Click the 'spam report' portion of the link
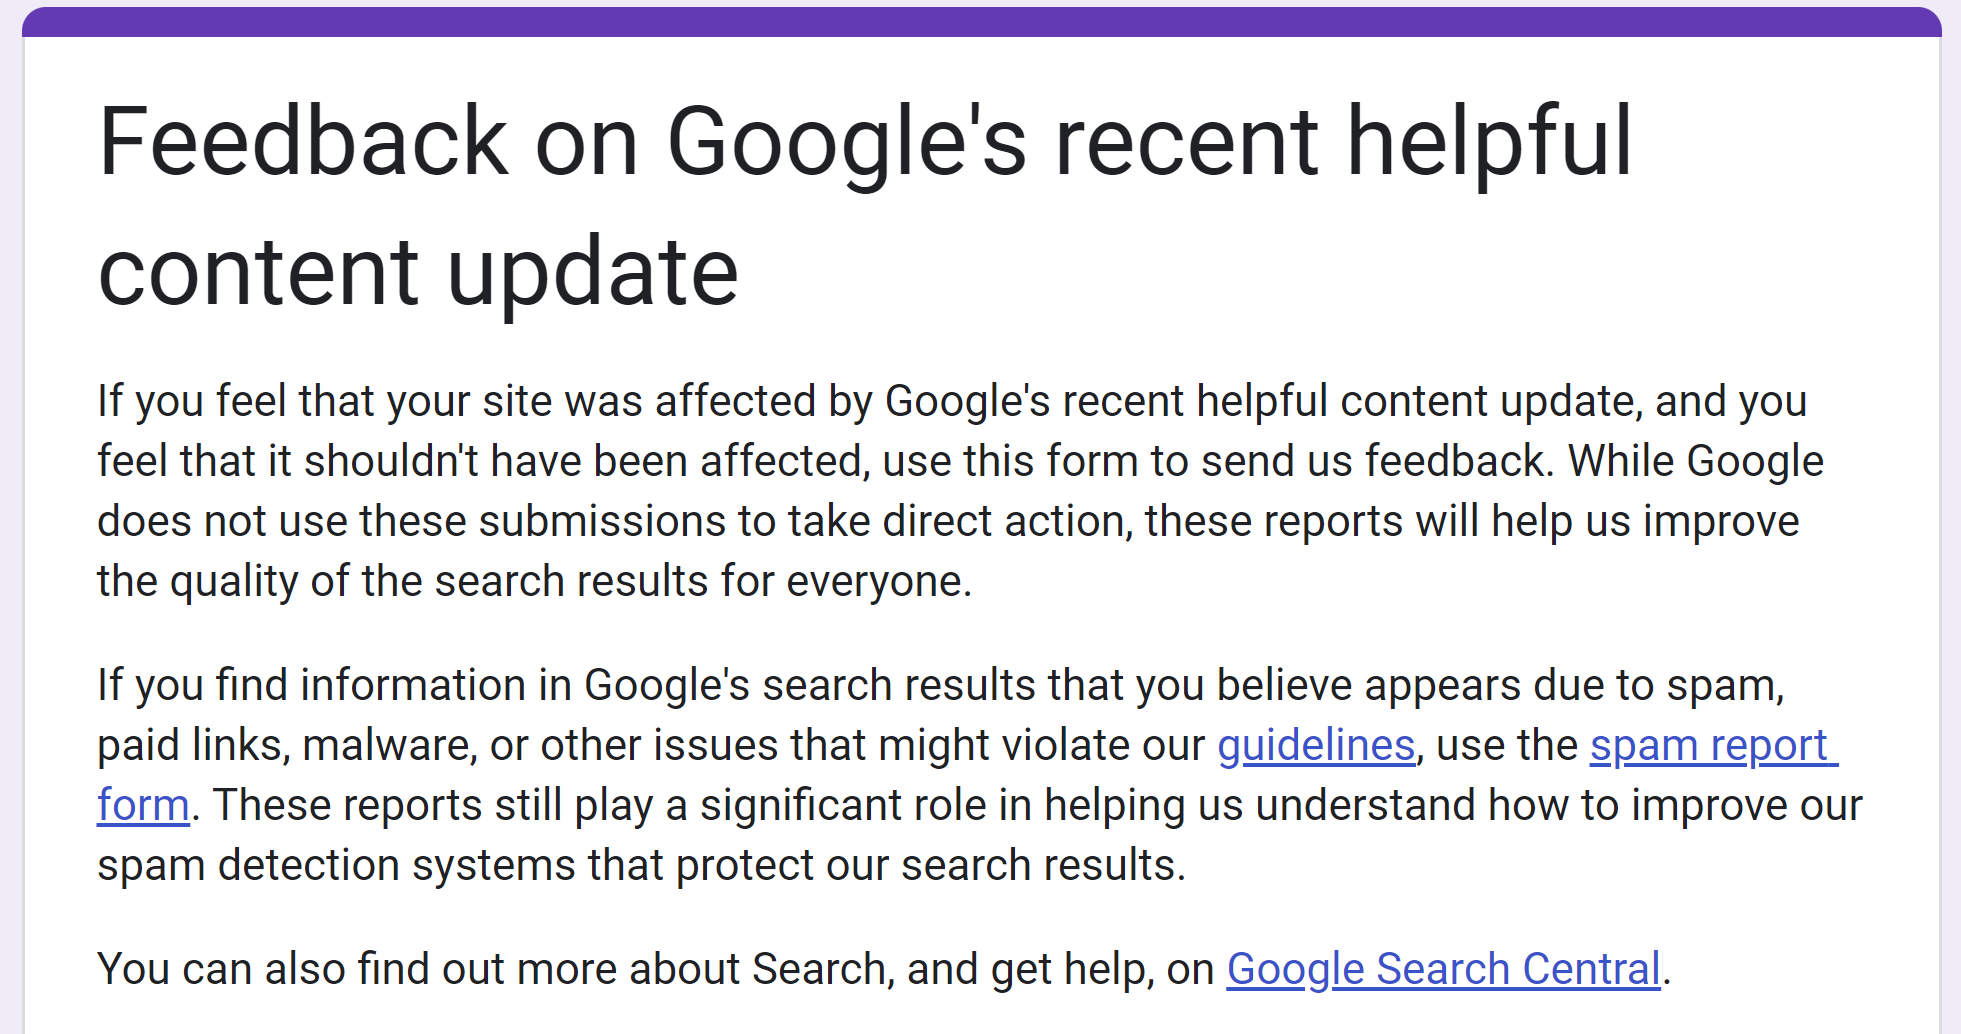Viewport: 1961px width, 1034px height. point(1713,744)
